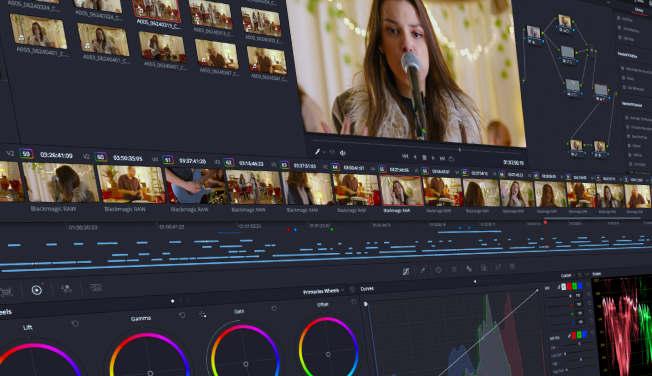Toggle the red channel curve button
This screenshot has height=376, width=652.
point(569,286)
